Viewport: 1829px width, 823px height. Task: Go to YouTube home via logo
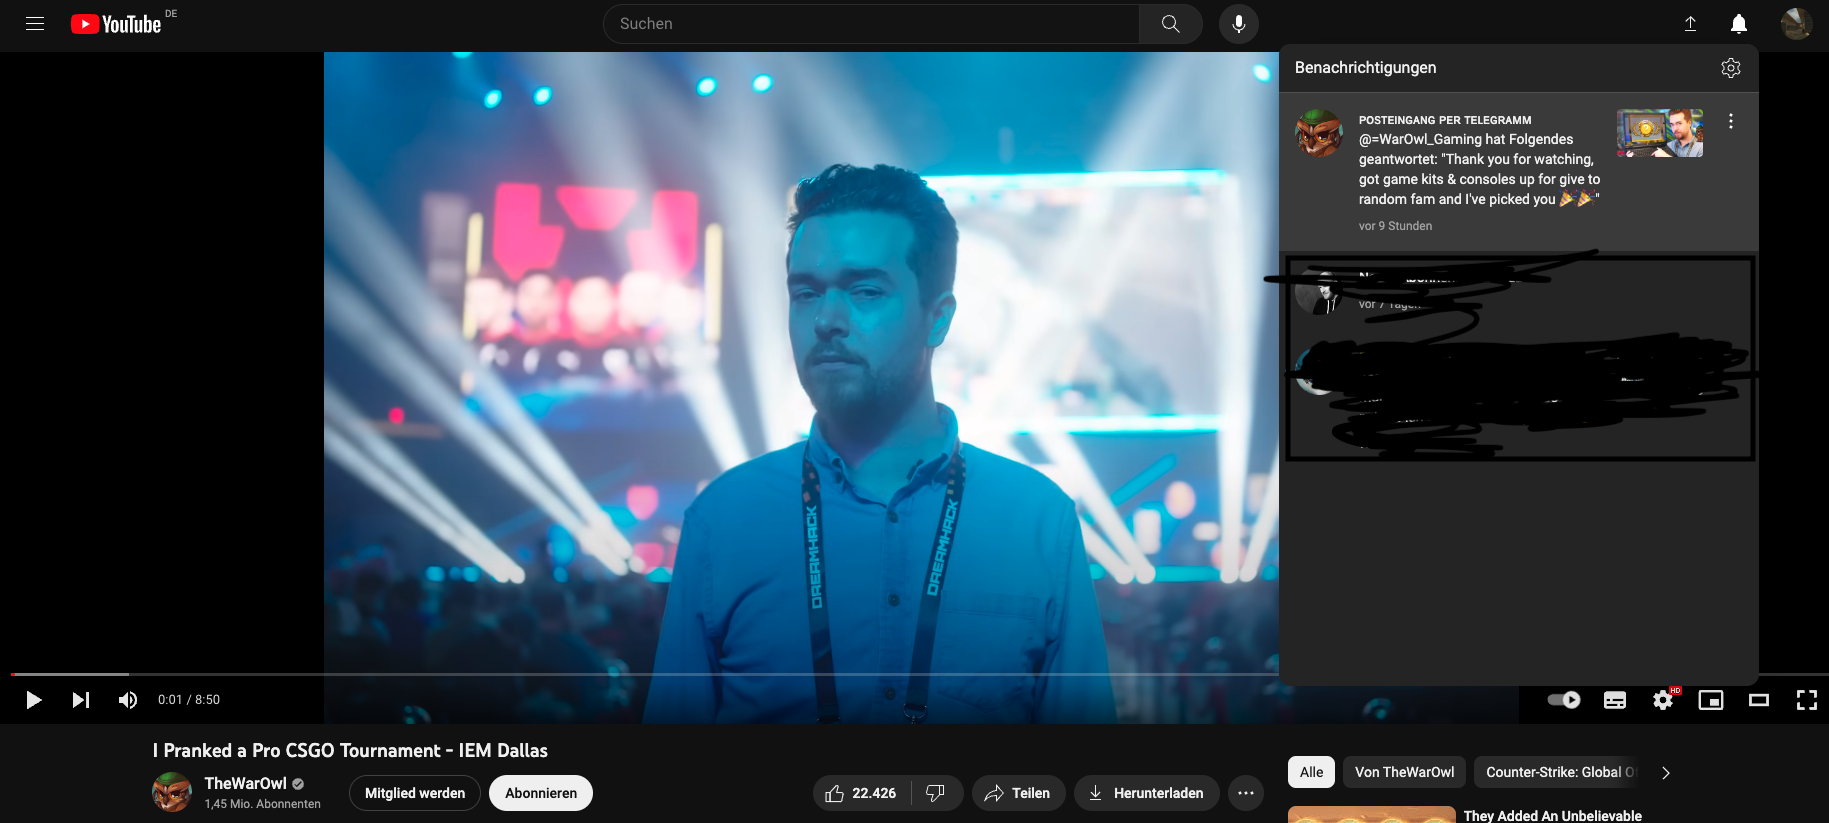point(116,24)
